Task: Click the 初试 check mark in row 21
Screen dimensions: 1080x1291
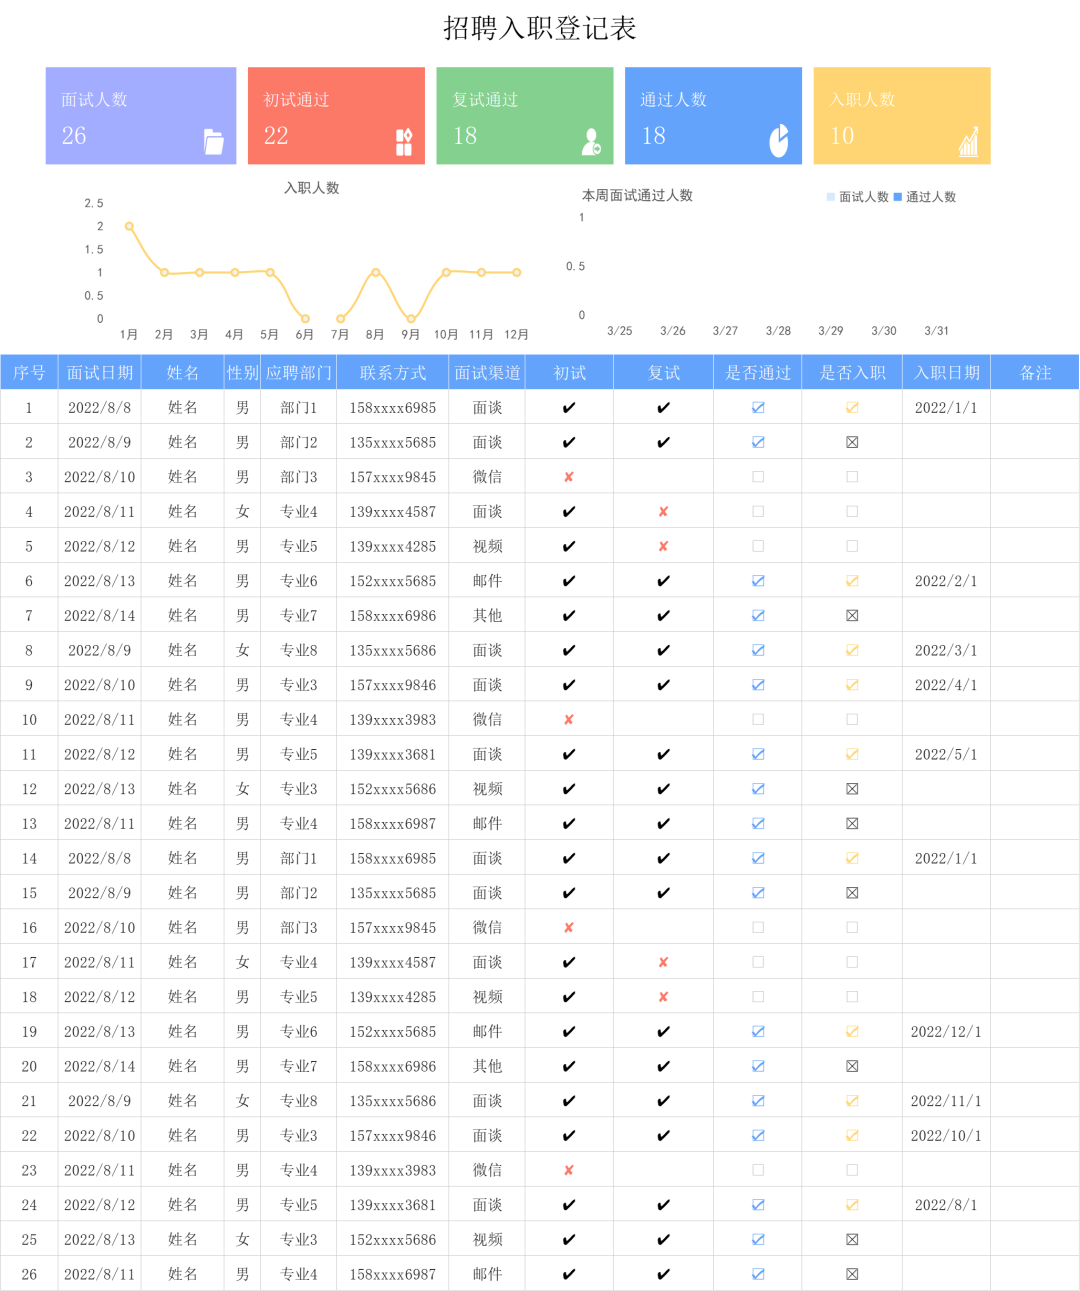Action: tap(569, 1101)
